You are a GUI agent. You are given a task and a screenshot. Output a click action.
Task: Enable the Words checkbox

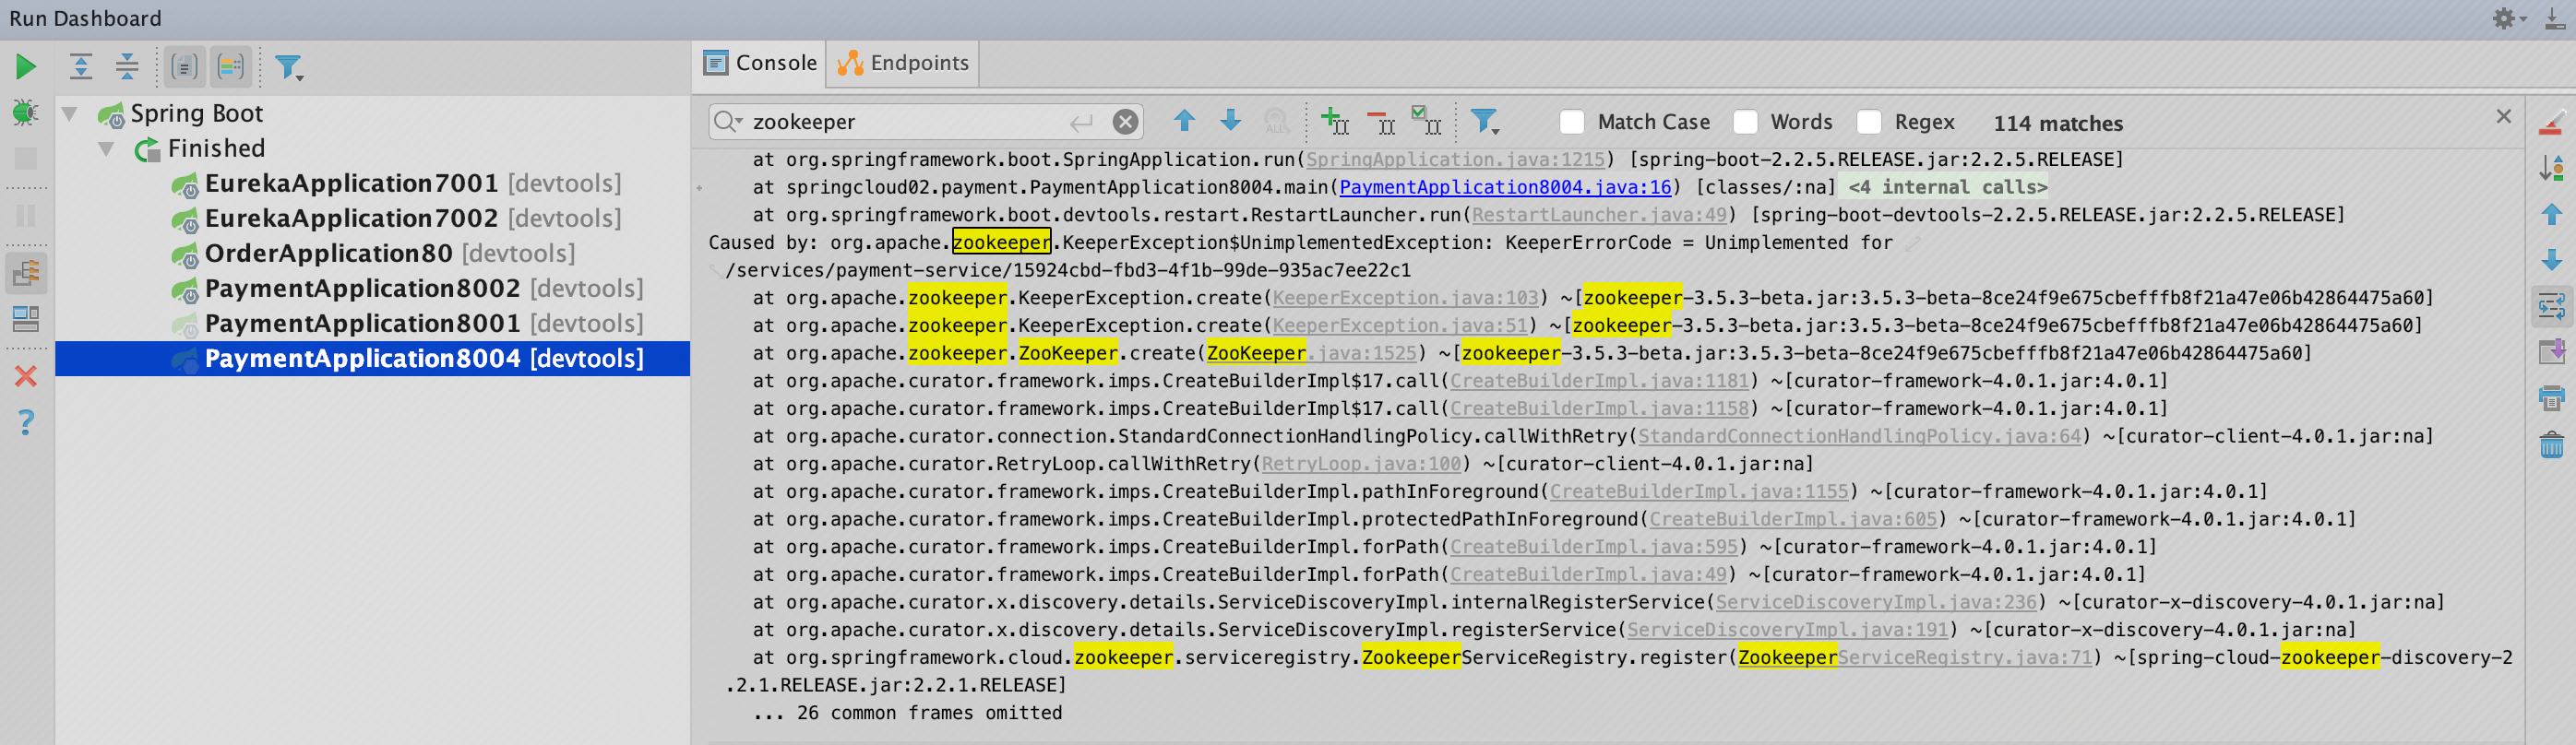tap(1745, 122)
